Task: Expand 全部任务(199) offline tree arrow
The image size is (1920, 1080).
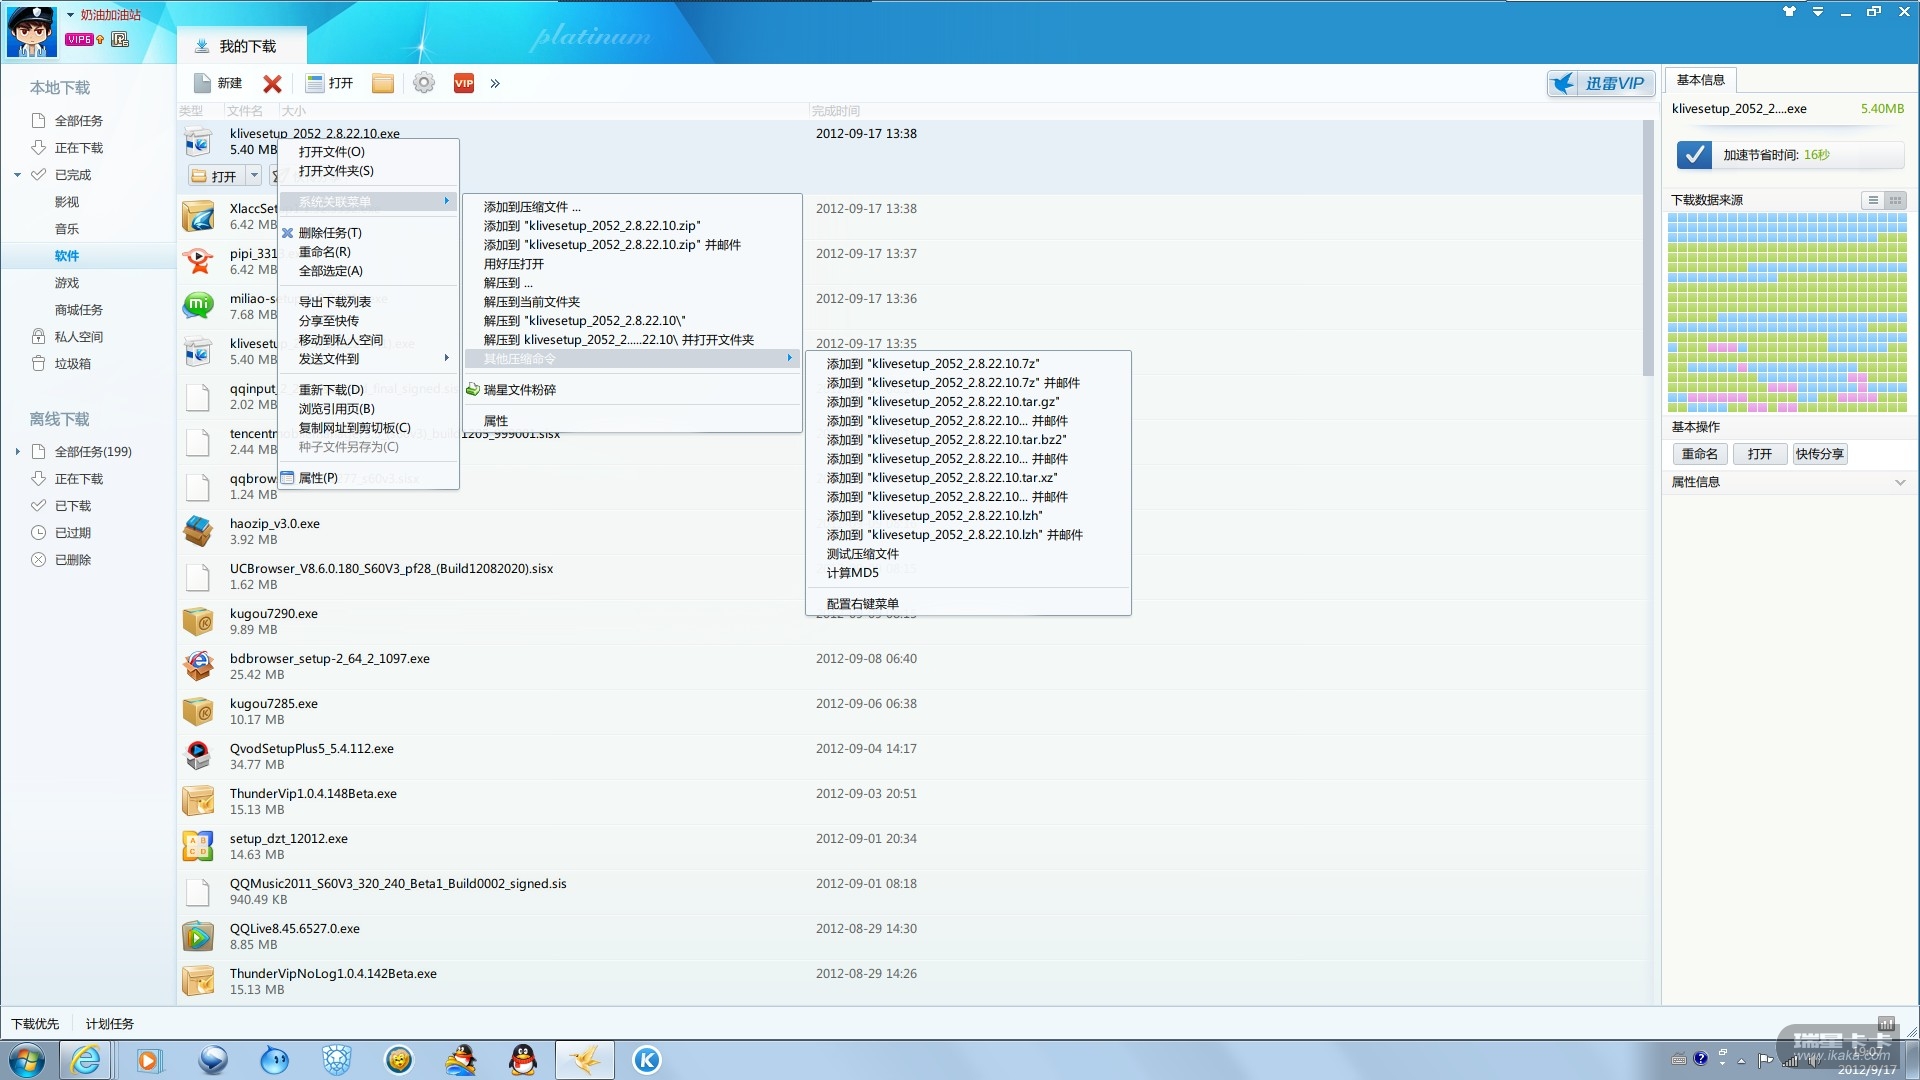Action: (17, 452)
